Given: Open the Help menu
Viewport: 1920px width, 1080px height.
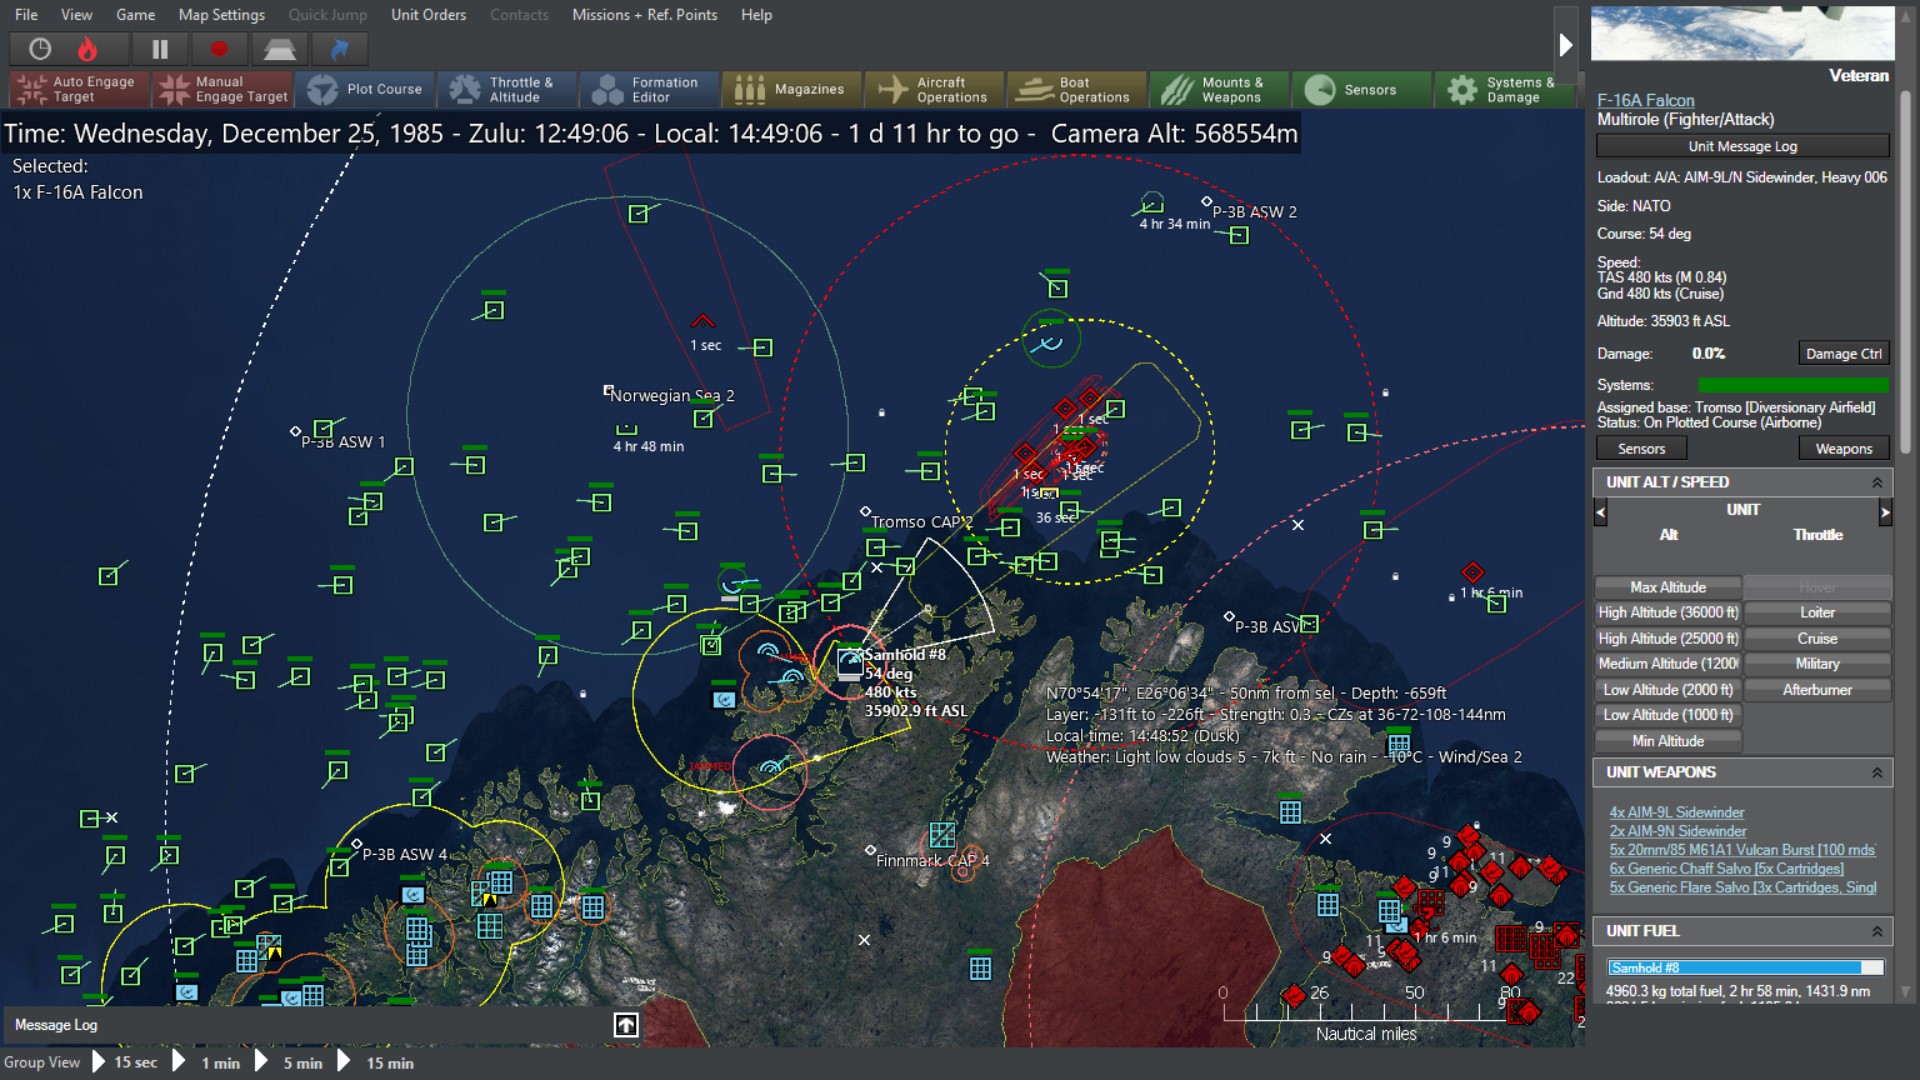Looking at the screenshot, I should (757, 15).
